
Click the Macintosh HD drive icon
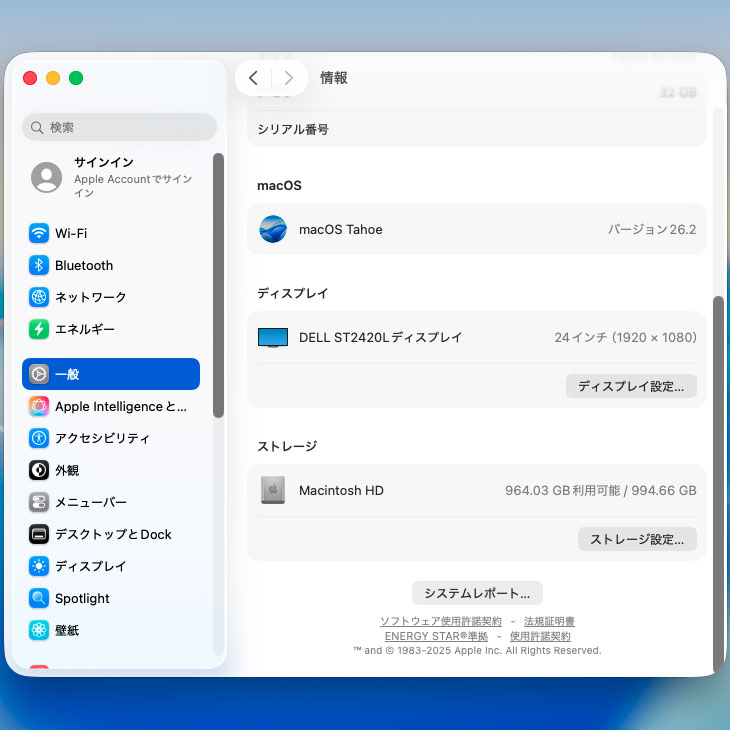point(273,490)
